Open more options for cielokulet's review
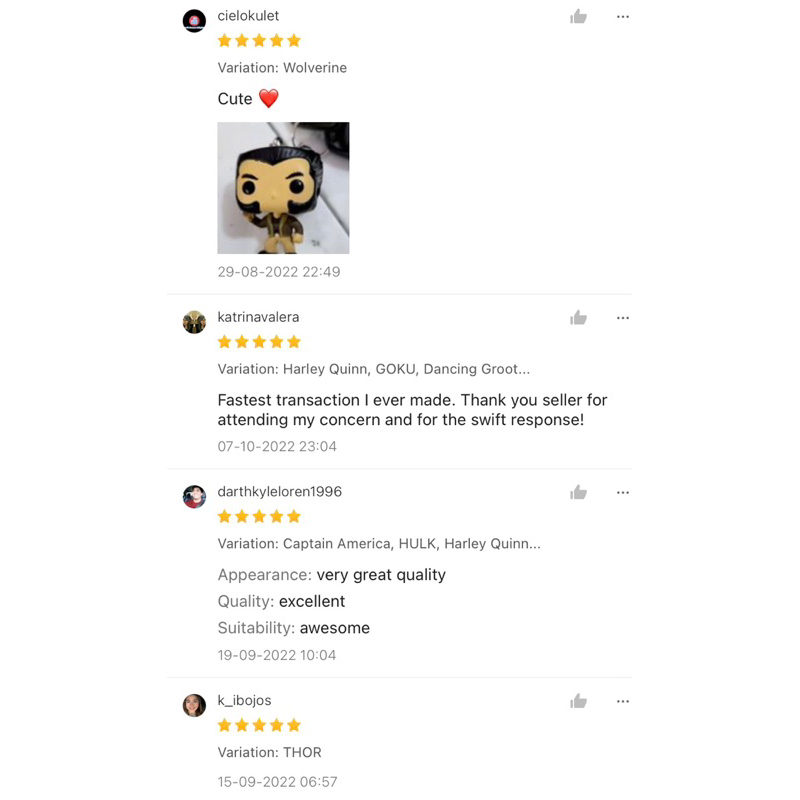This screenshot has width=800, height=800. tap(623, 17)
